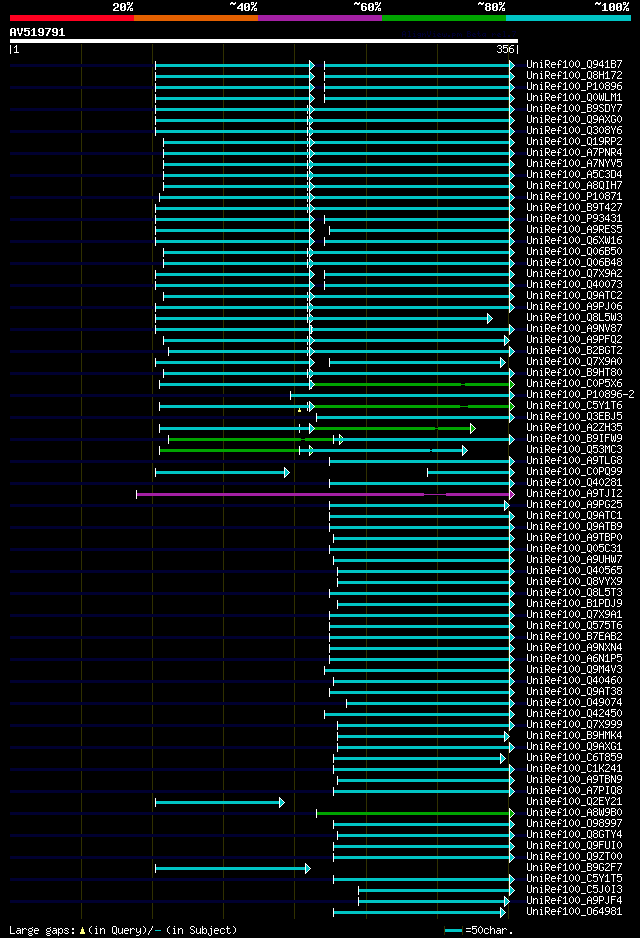Viewport: 640px width, 938px height.
Task: Open hit UniRef100_P10896
Action: [x=574, y=86]
